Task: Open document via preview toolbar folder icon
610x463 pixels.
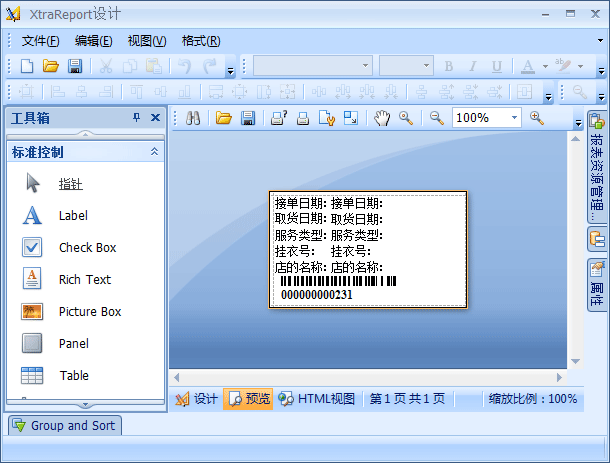Action: 224,118
